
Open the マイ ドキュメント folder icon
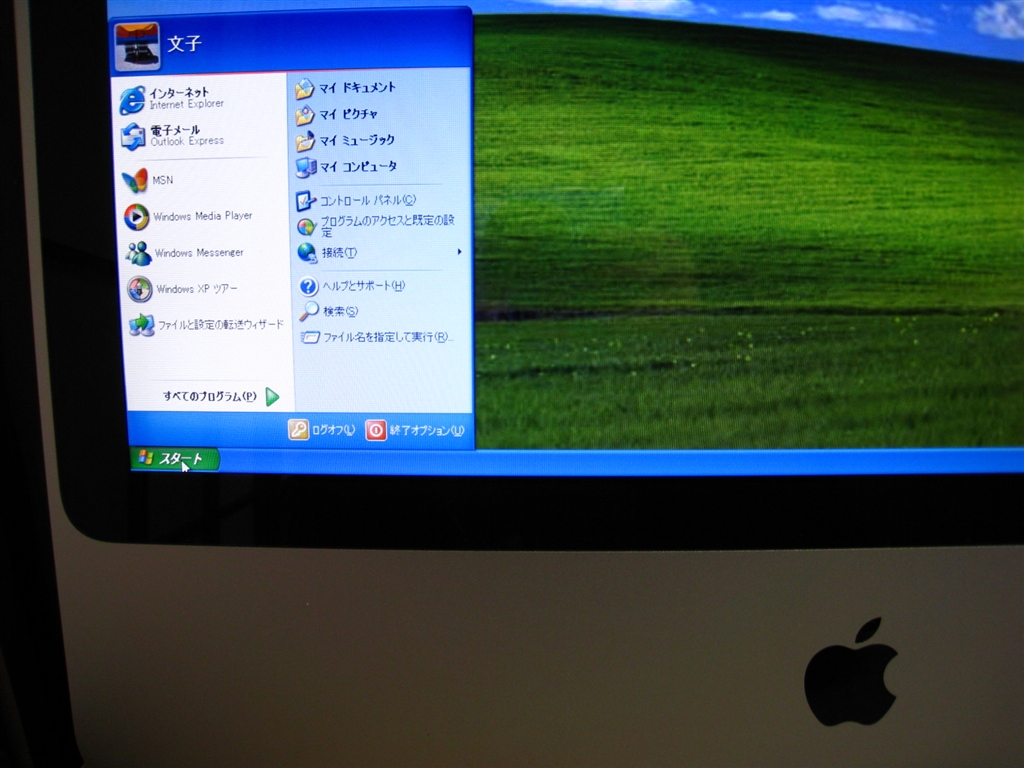click(x=305, y=89)
